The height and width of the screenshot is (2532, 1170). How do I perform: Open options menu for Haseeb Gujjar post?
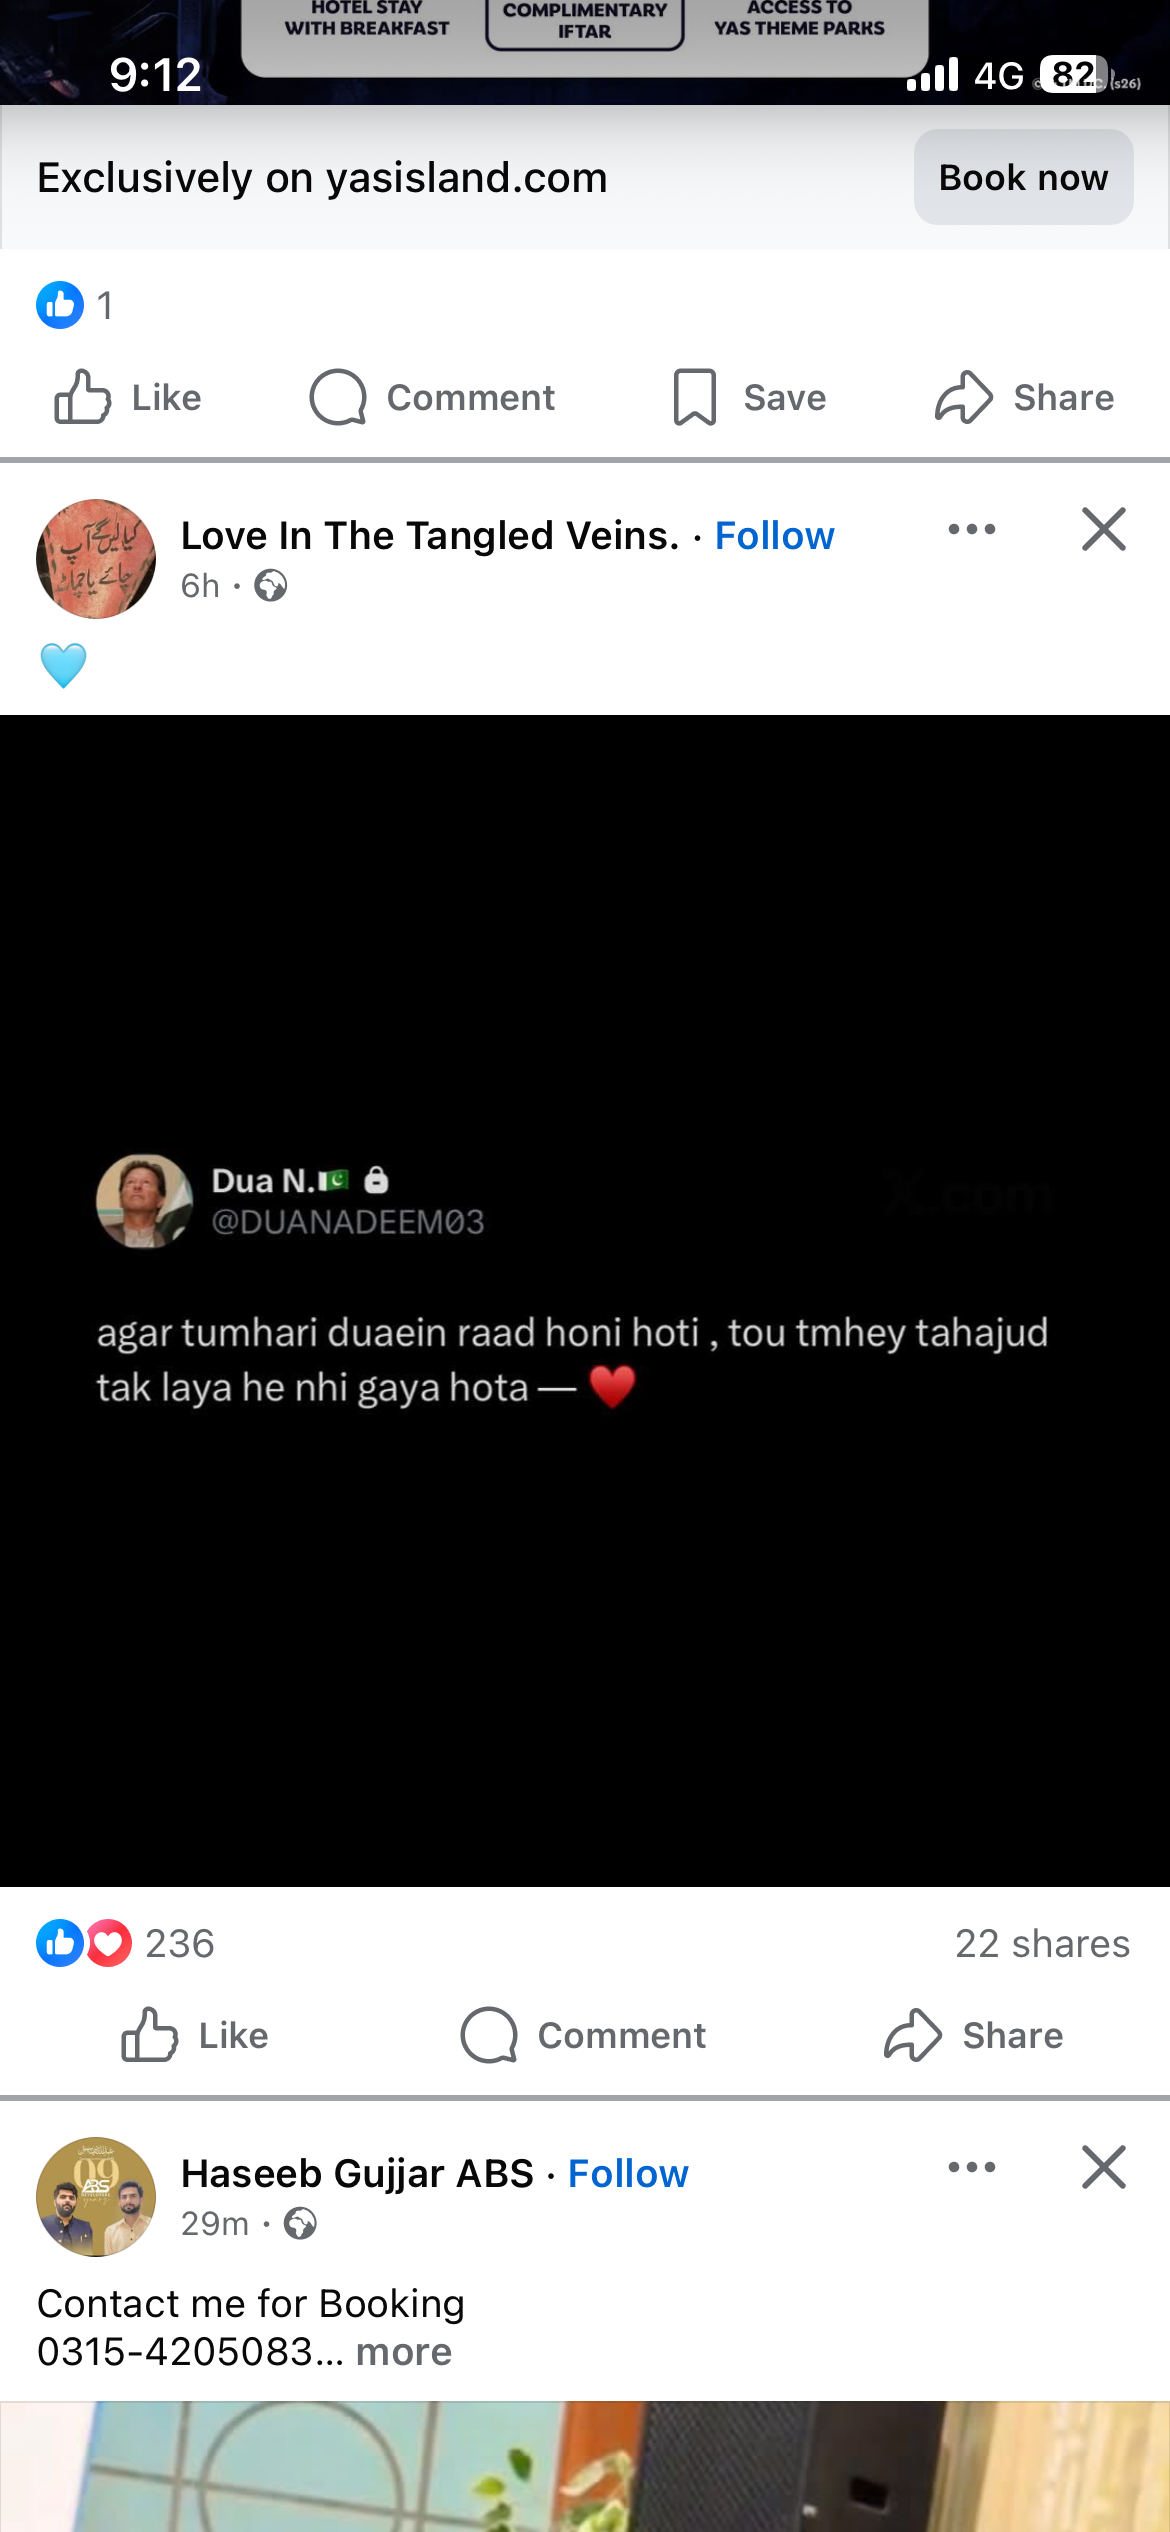[971, 2167]
